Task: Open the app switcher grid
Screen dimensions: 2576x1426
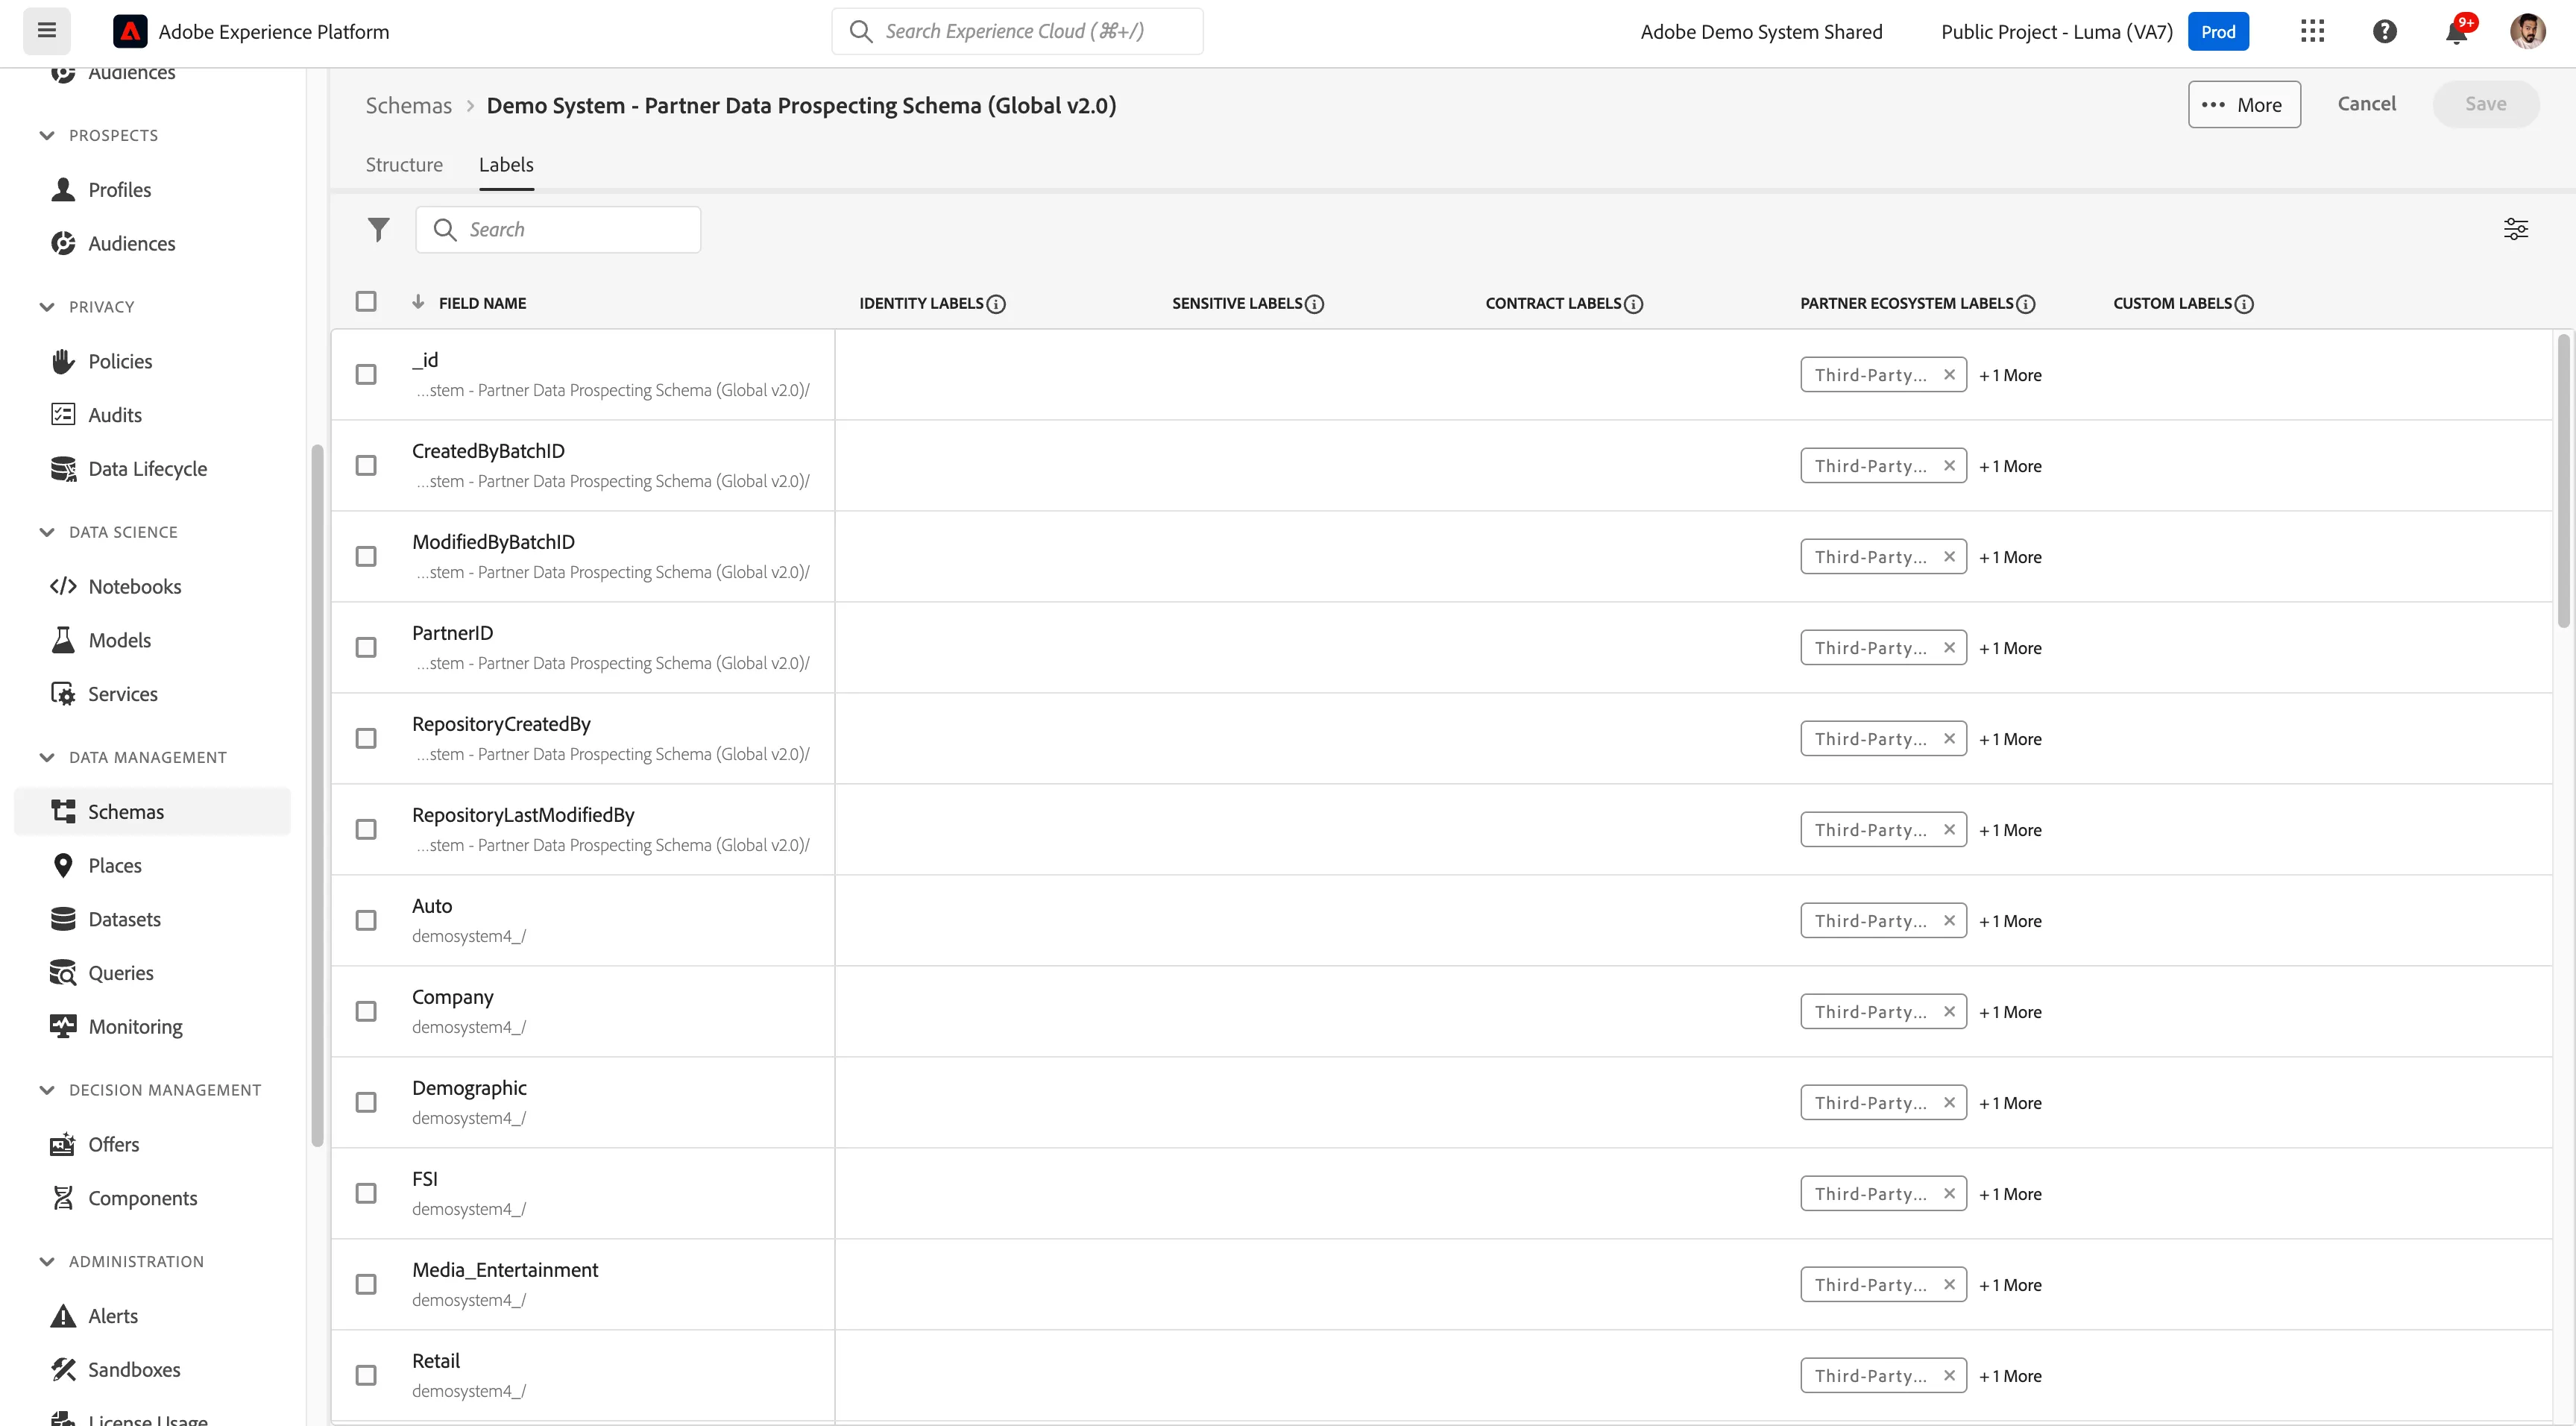Action: pyautogui.click(x=2312, y=31)
